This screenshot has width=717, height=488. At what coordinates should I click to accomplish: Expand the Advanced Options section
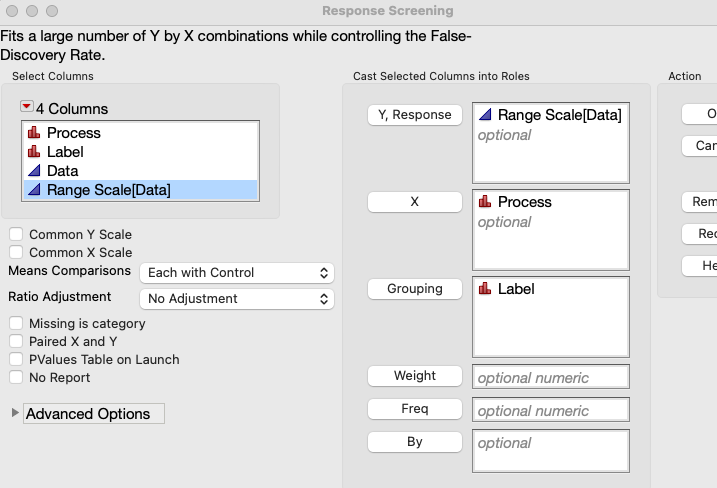pos(15,414)
